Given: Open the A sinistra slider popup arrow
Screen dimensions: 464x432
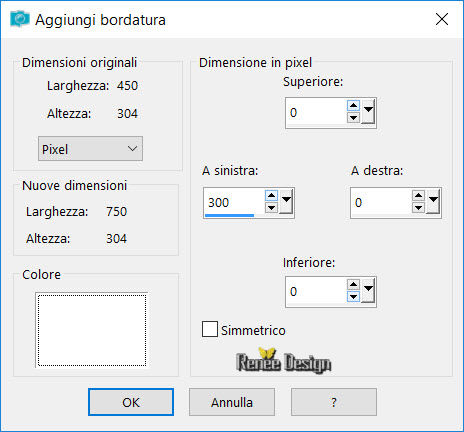Looking at the screenshot, I should click(x=286, y=202).
